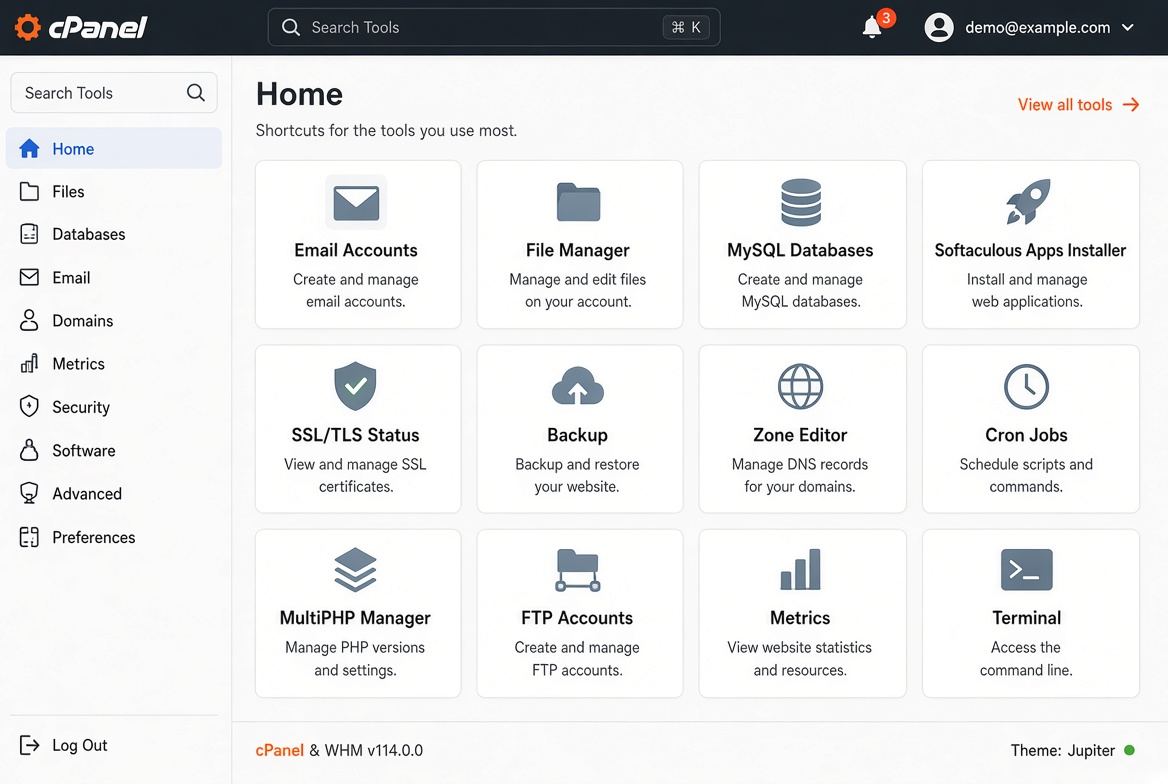Image resolution: width=1168 pixels, height=784 pixels.
Task: Open the notifications bell
Action: click(872, 28)
